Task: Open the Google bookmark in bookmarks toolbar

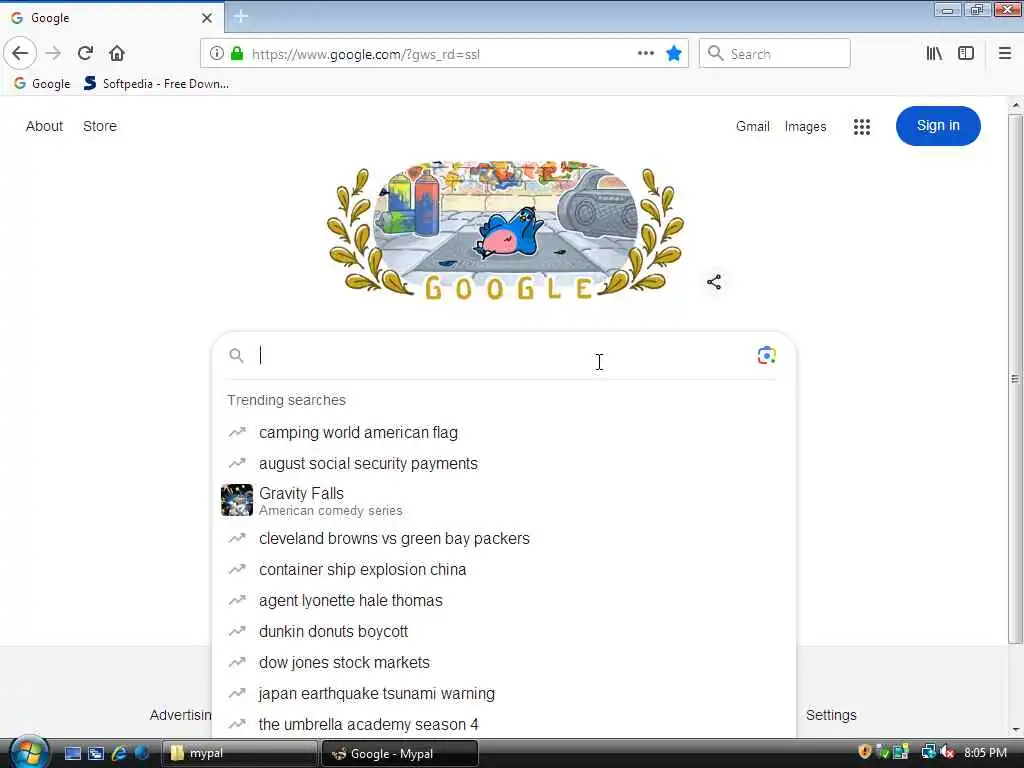Action: tap(42, 84)
